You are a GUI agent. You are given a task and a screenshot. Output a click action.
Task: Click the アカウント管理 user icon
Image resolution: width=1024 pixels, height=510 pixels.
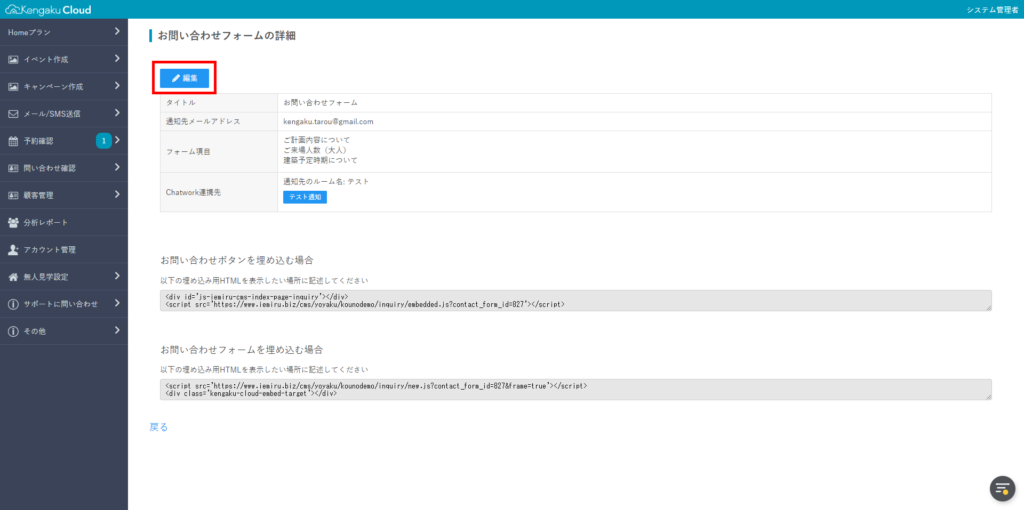pyautogui.click(x=13, y=249)
